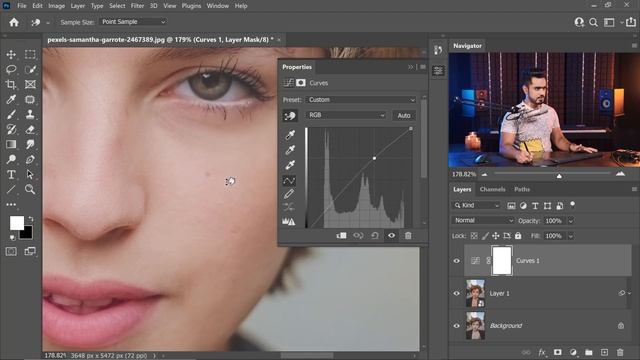This screenshot has width=640, height=360.
Task: Open the Curves Preset dropdown
Action: (x=361, y=100)
